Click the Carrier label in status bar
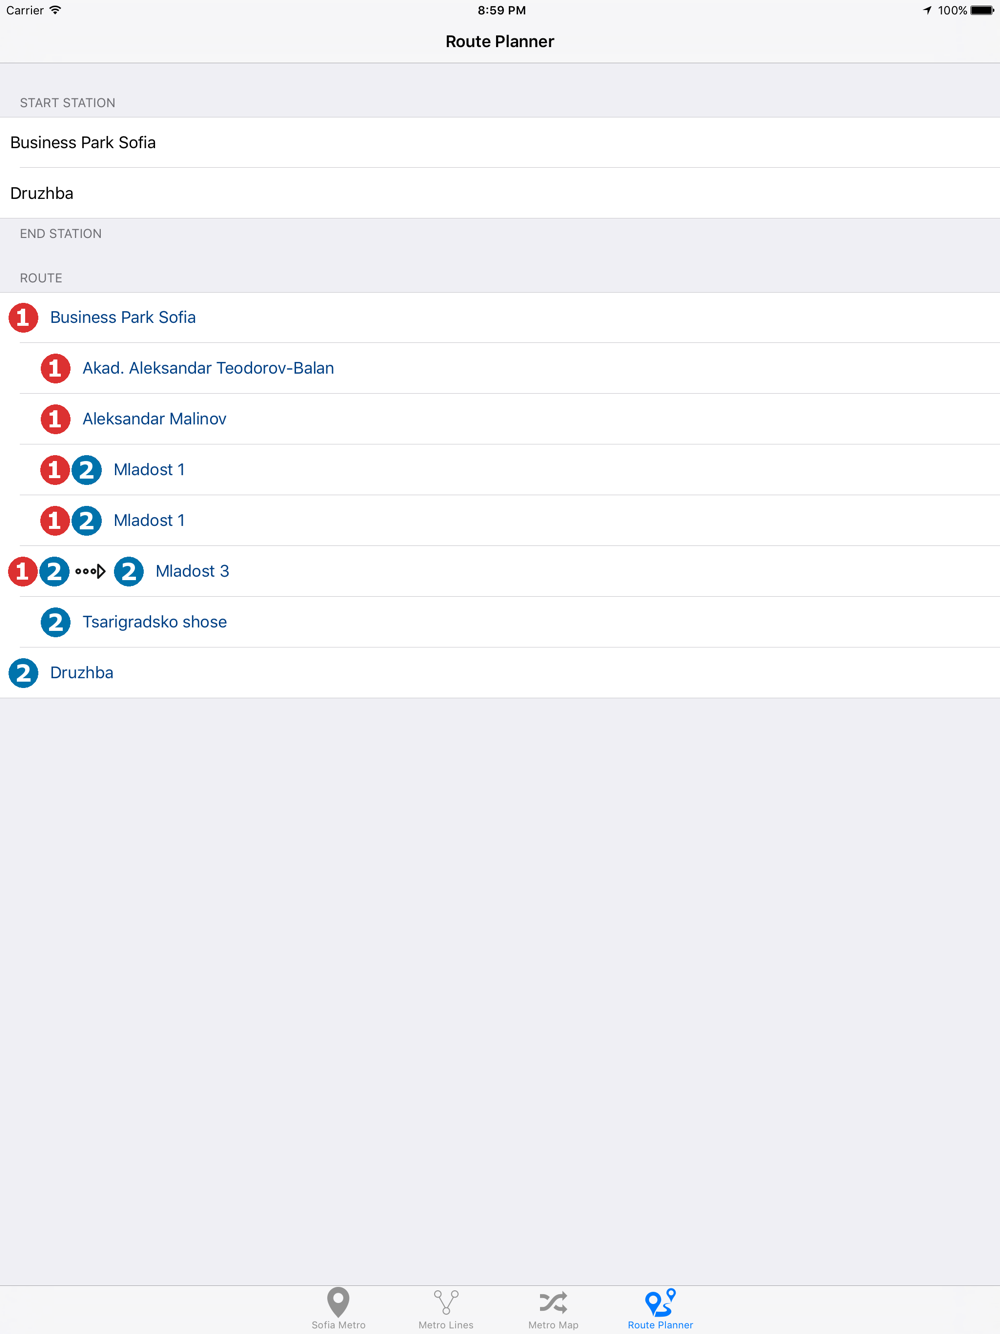 click(25, 10)
